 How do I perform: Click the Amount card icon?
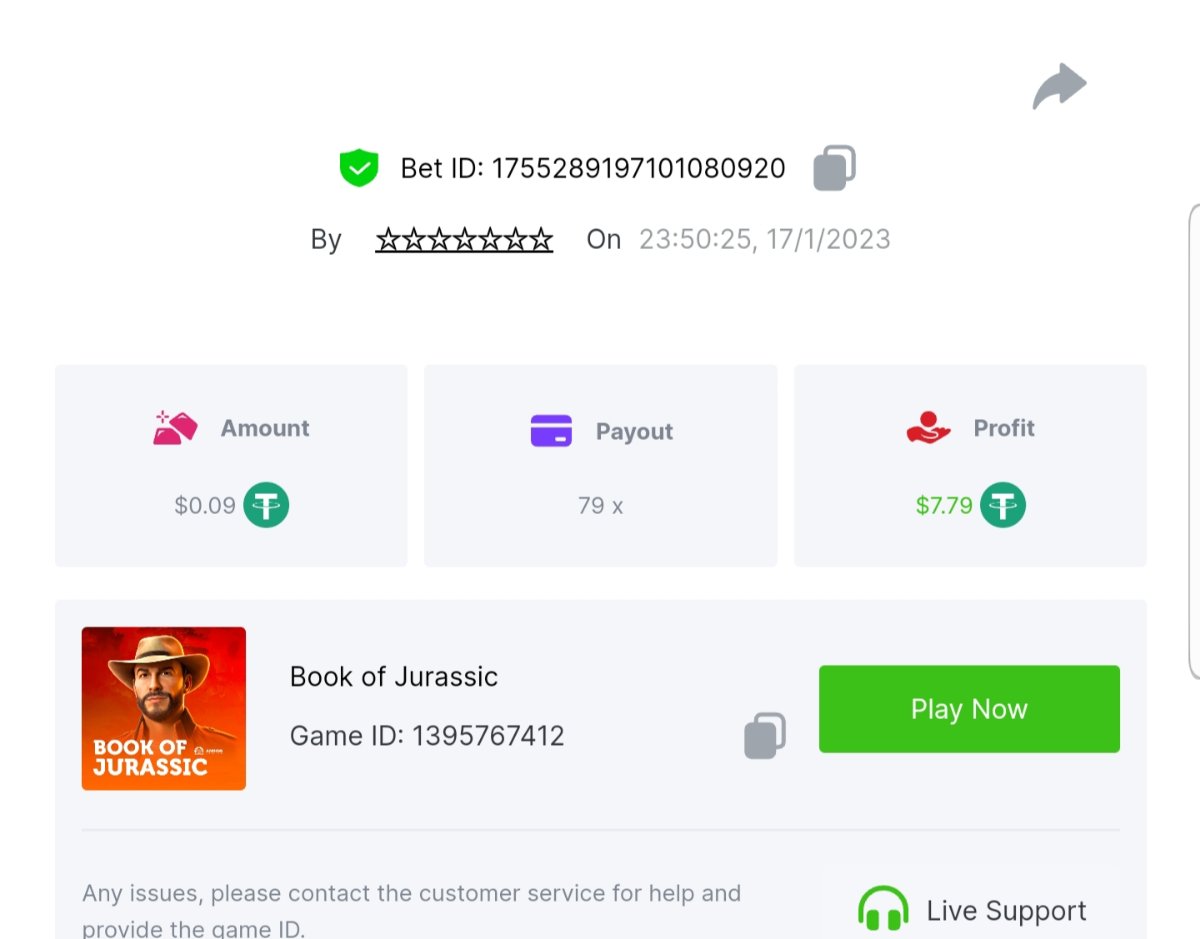[x=175, y=428]
